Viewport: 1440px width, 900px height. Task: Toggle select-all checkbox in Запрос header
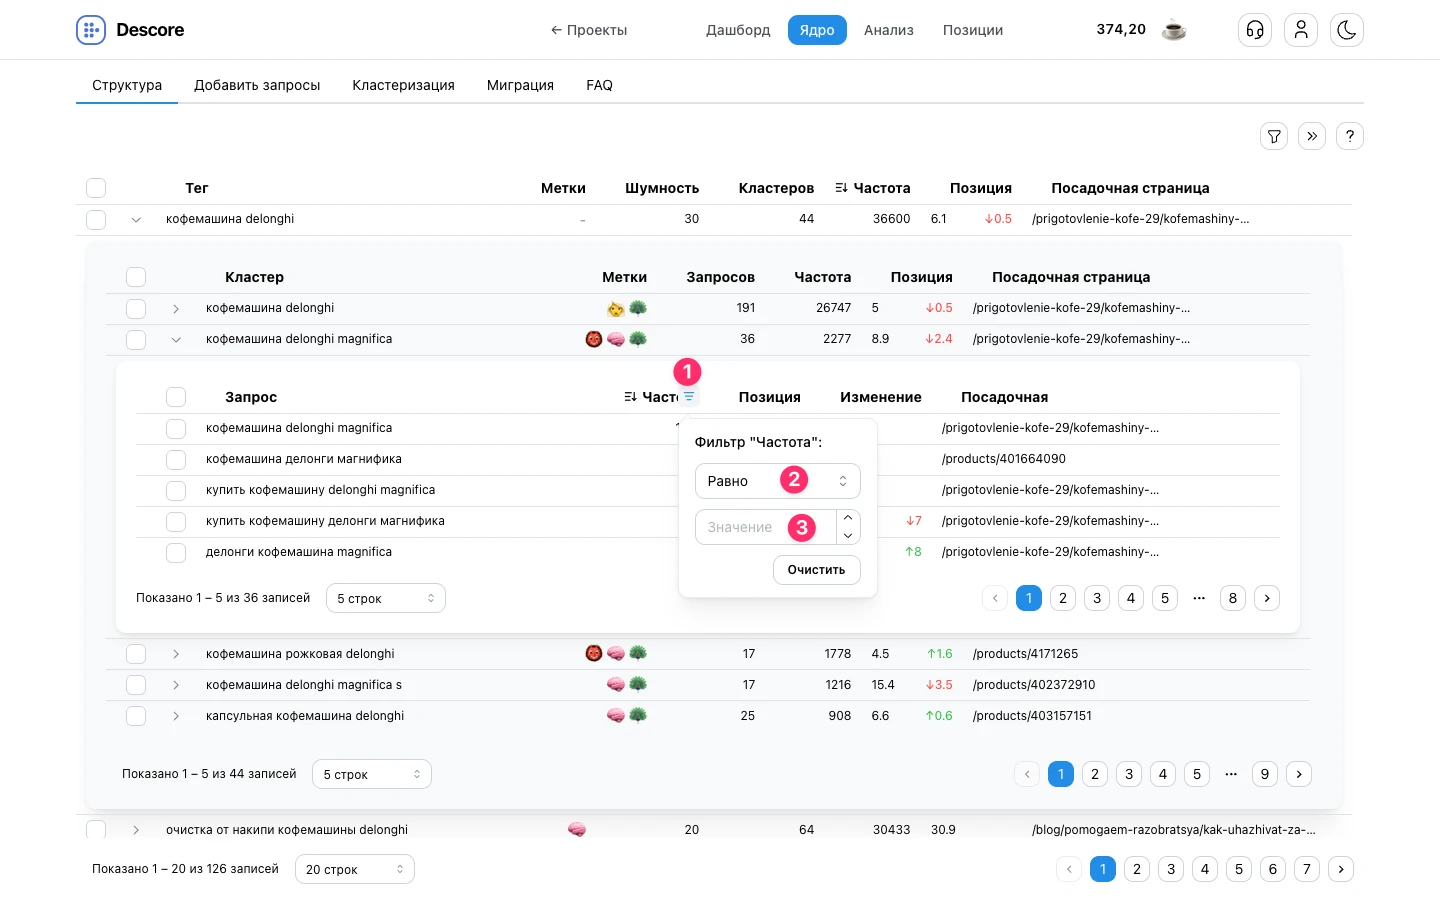[176, 397]
